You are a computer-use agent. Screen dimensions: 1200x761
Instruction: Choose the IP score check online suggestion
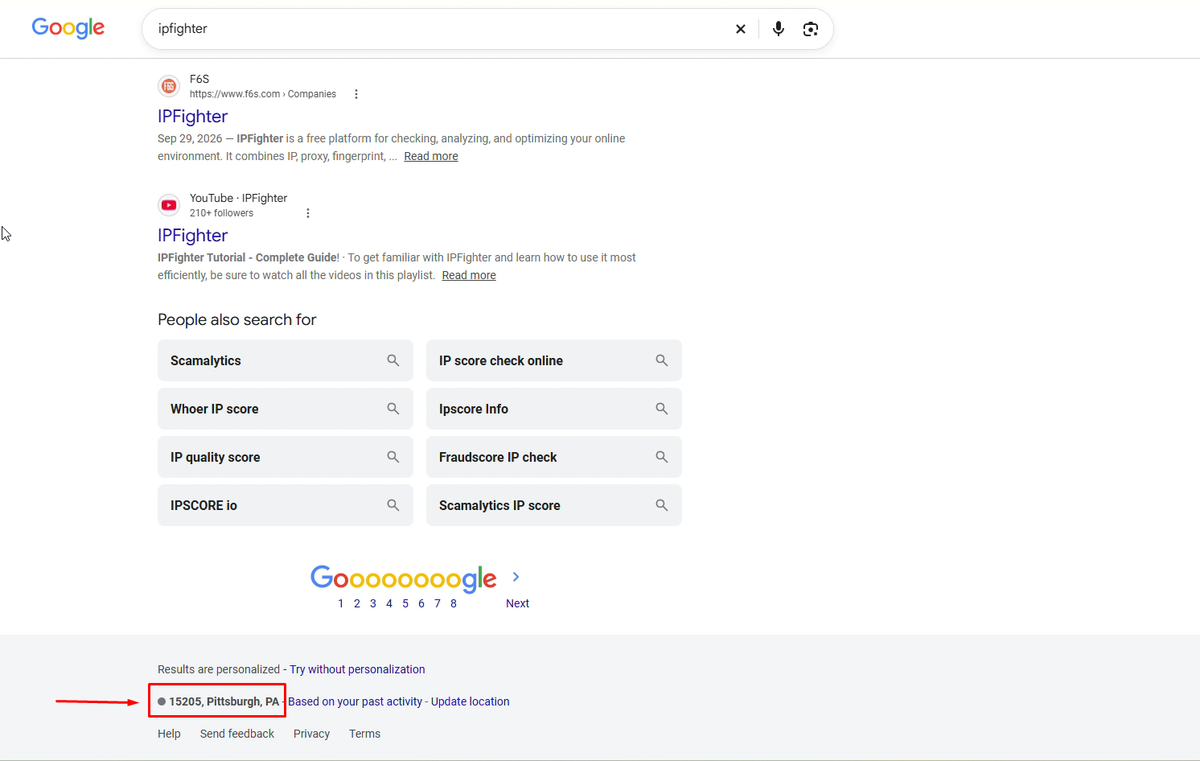tap(554, 360)
